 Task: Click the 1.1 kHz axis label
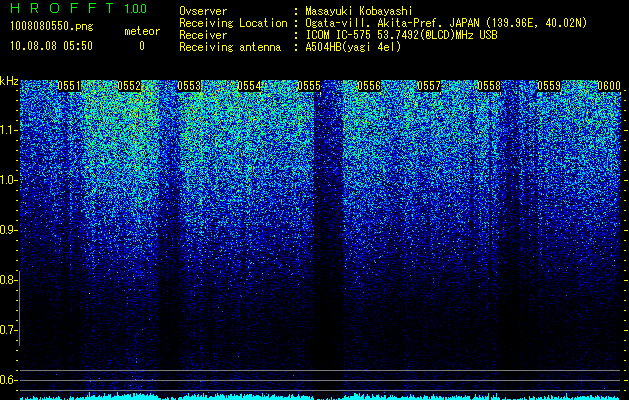pyautogui.click(x=9, y=130)
